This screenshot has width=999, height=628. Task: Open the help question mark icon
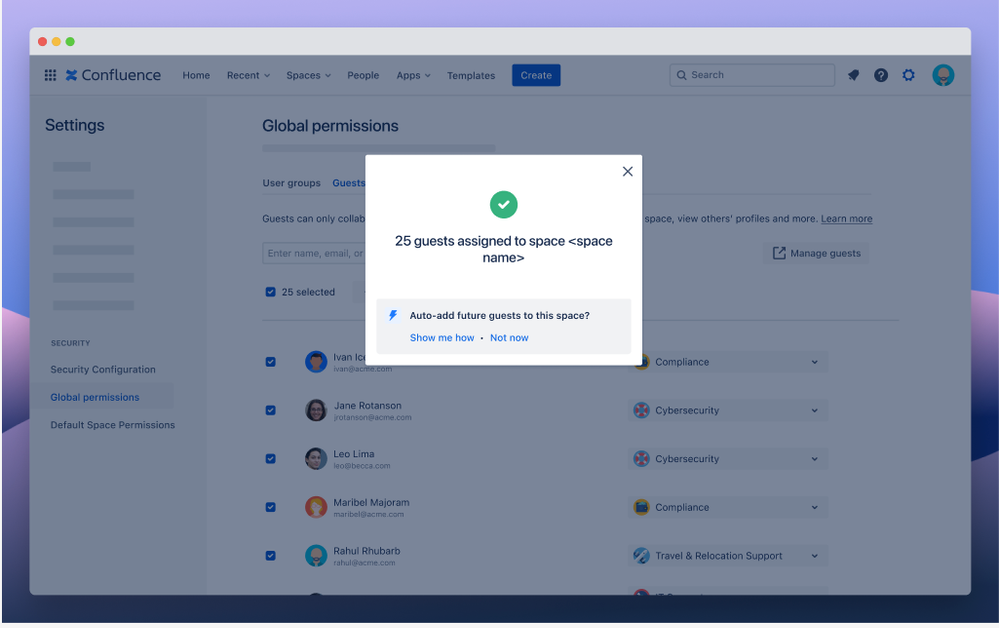tap(880, 75)
